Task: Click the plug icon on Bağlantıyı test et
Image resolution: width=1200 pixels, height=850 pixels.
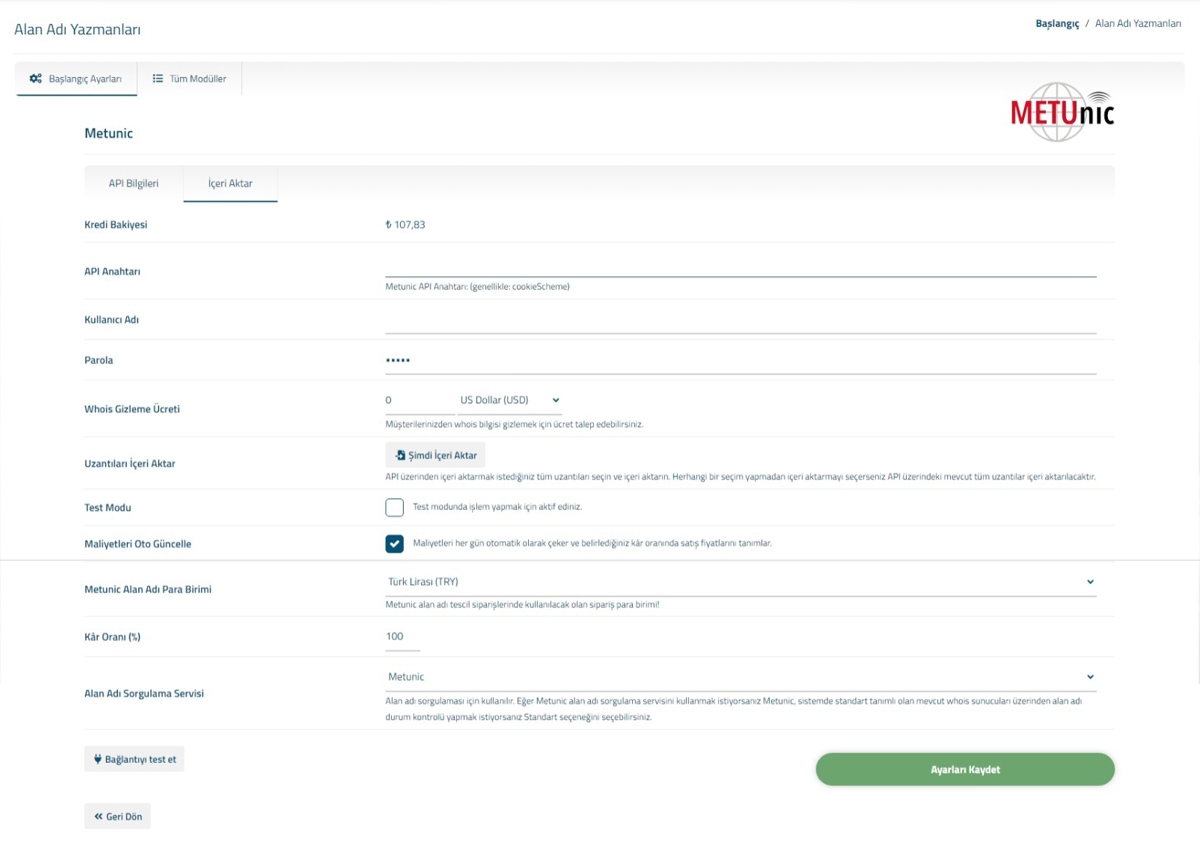Action: 97,759
